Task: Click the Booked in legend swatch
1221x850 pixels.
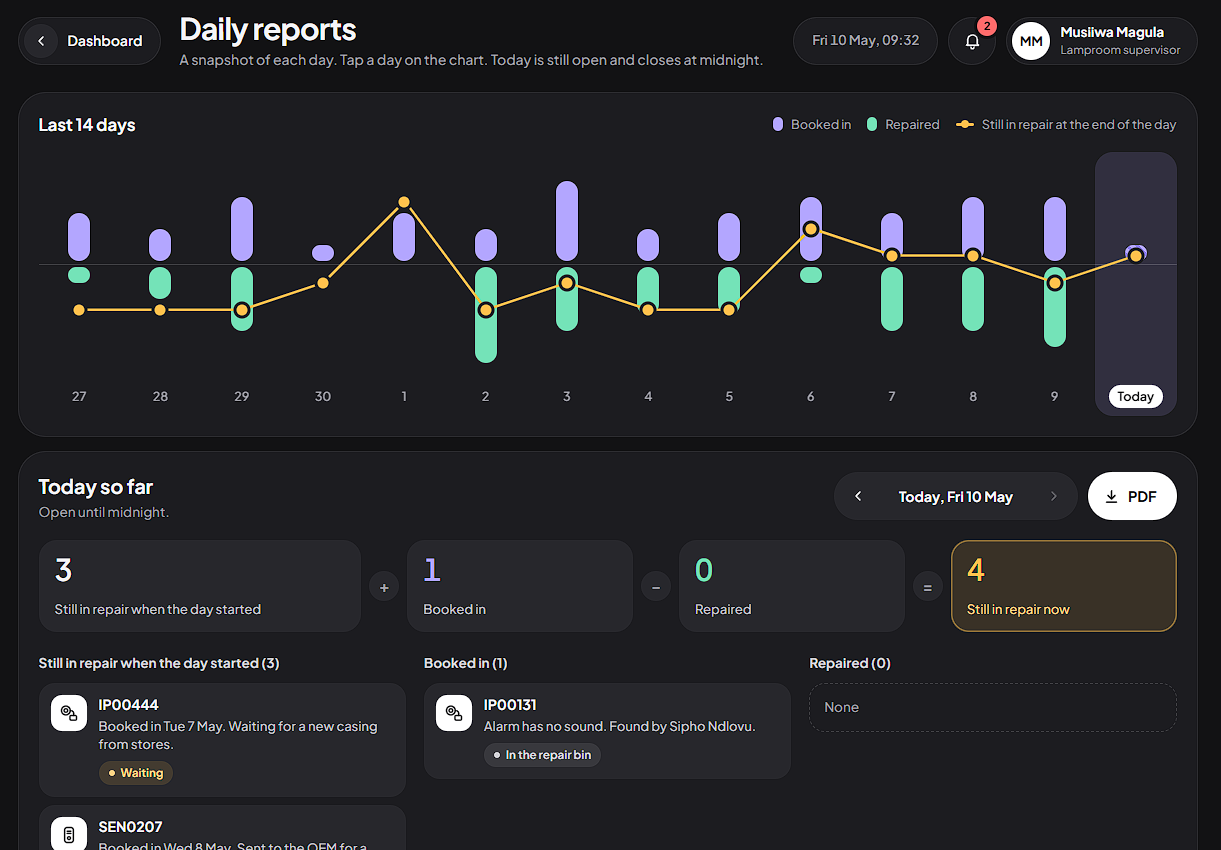Action: (778, 125)
